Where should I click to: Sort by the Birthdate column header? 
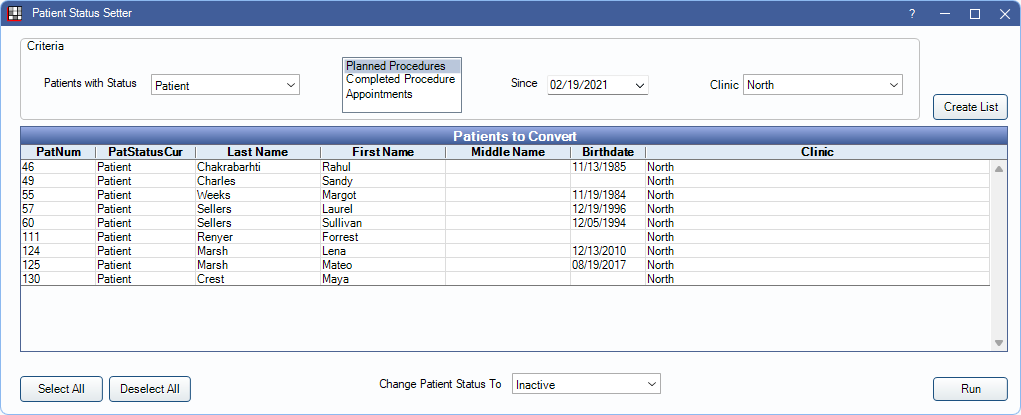point(607,152)
